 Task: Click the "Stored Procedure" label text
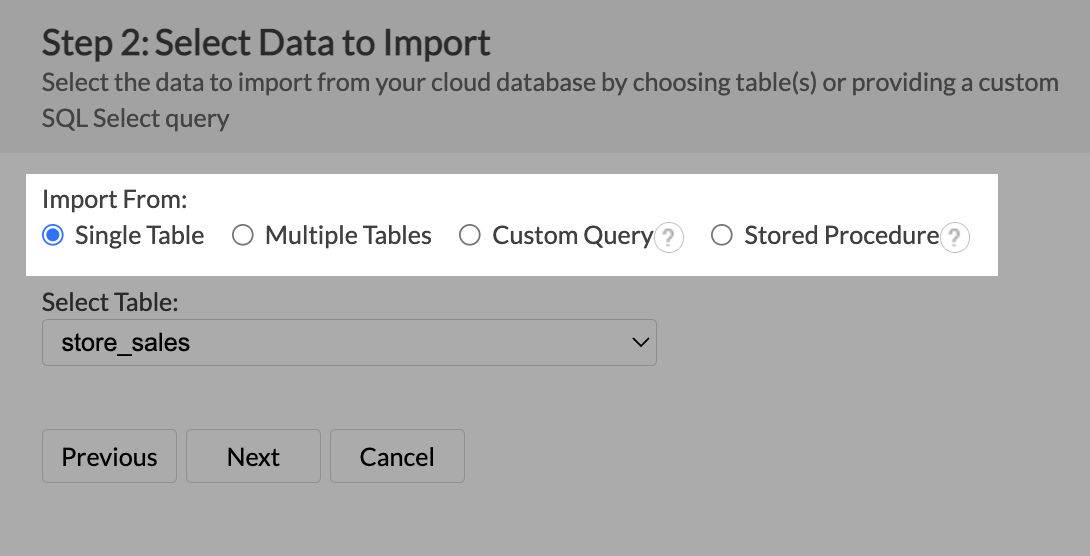point(842,235)
